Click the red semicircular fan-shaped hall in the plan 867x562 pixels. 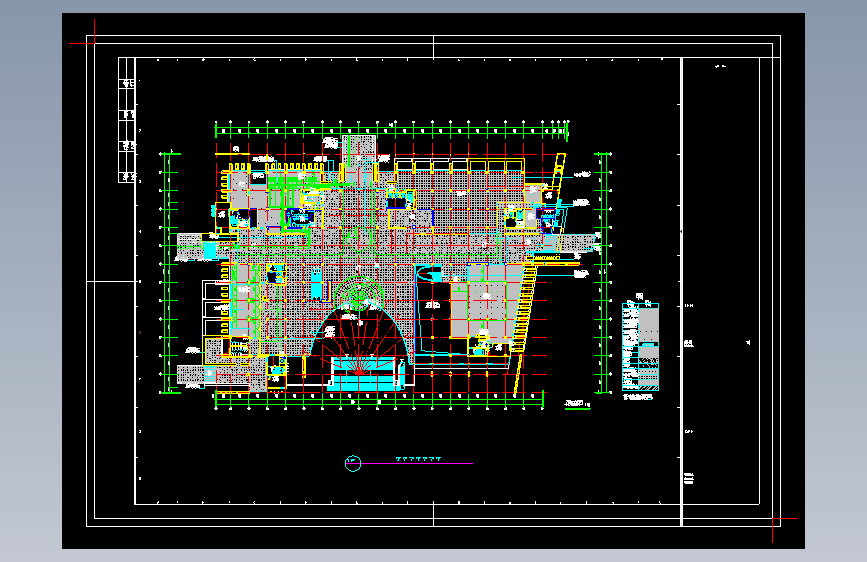360,340
